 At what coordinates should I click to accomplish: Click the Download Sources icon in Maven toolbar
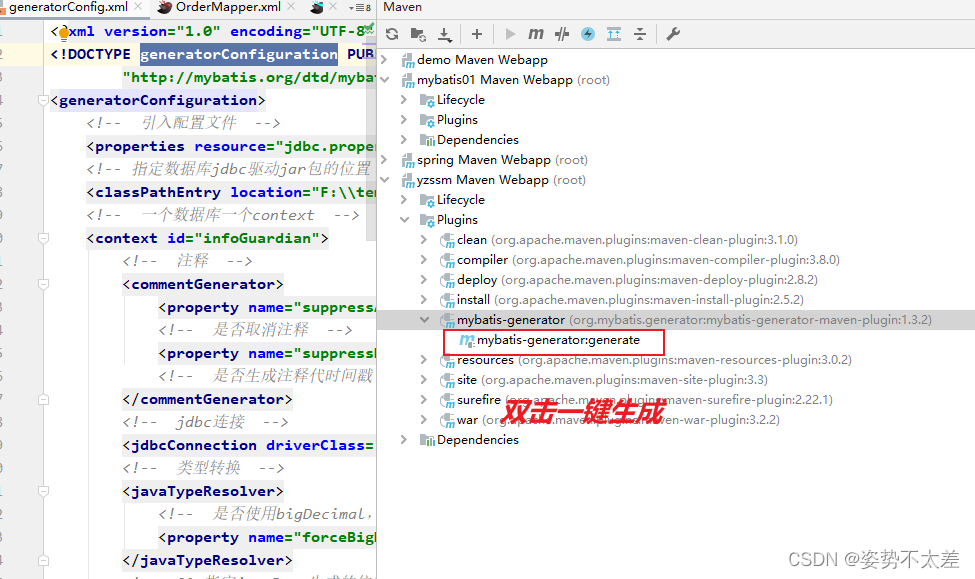click(x=445, y=35)
